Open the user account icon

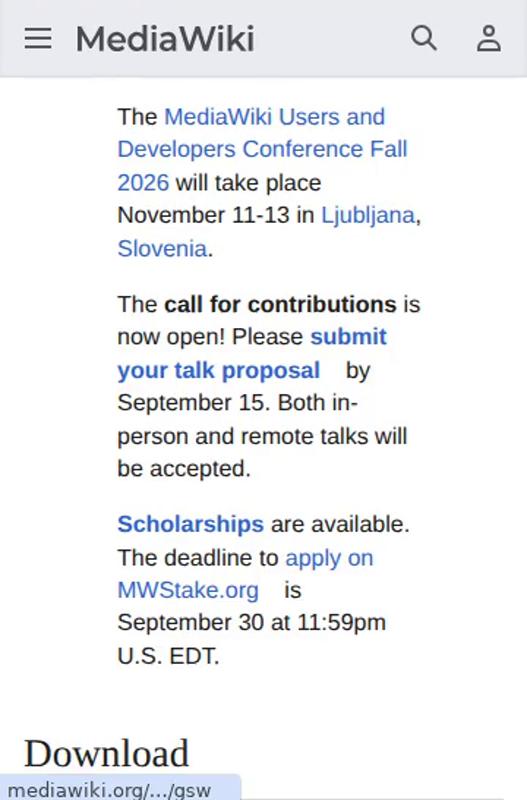(x=489, y=38)
